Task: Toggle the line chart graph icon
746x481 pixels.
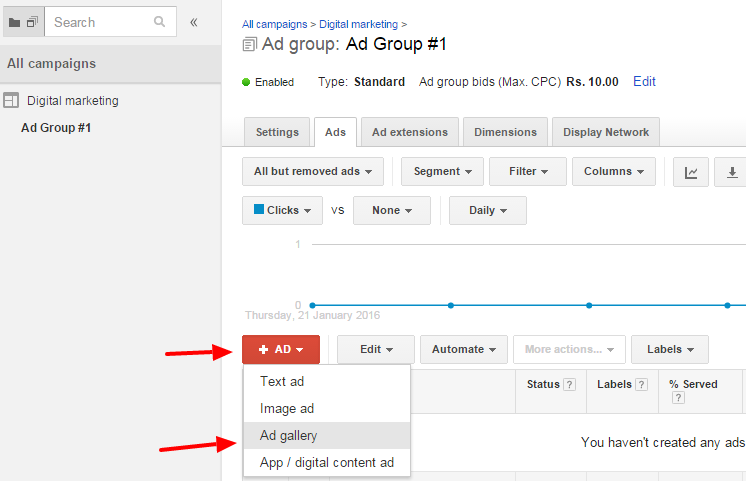Action: pyautogui.click(x=691, y=172)
